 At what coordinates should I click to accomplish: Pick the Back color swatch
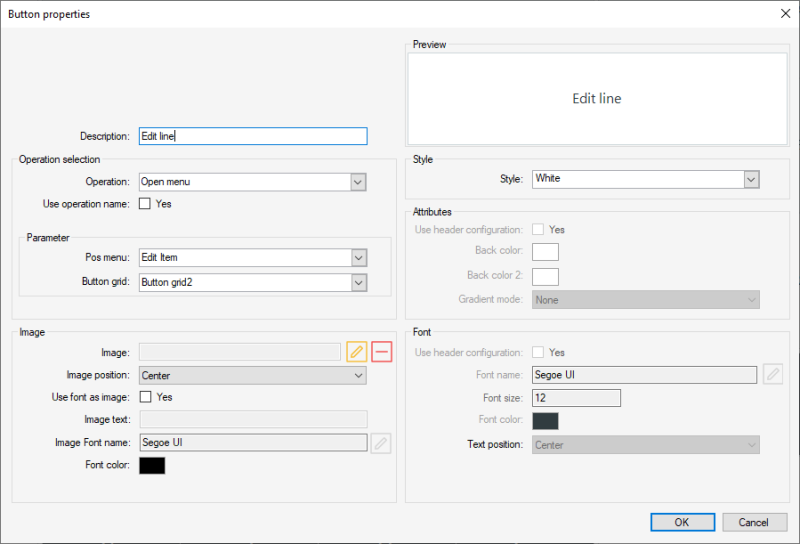[x=545, y=252]
